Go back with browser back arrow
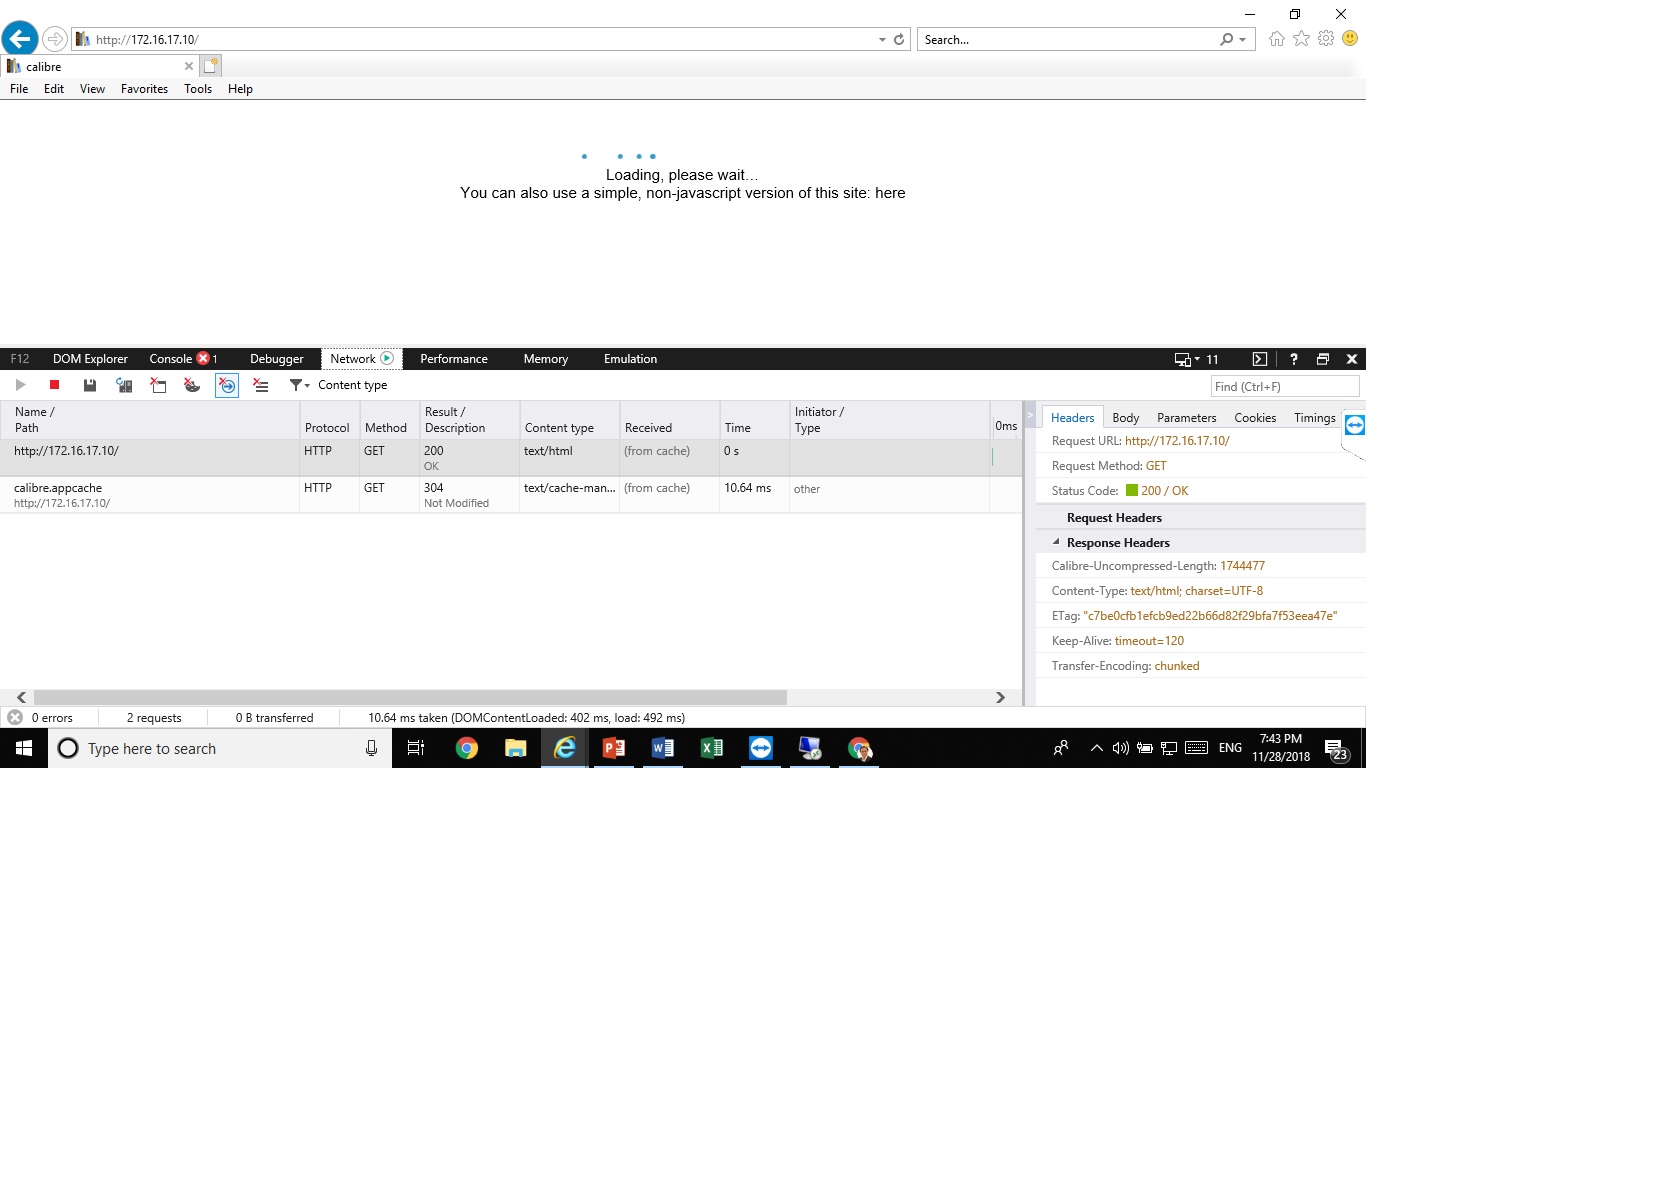The image size is (1680, 1192). 20,39
